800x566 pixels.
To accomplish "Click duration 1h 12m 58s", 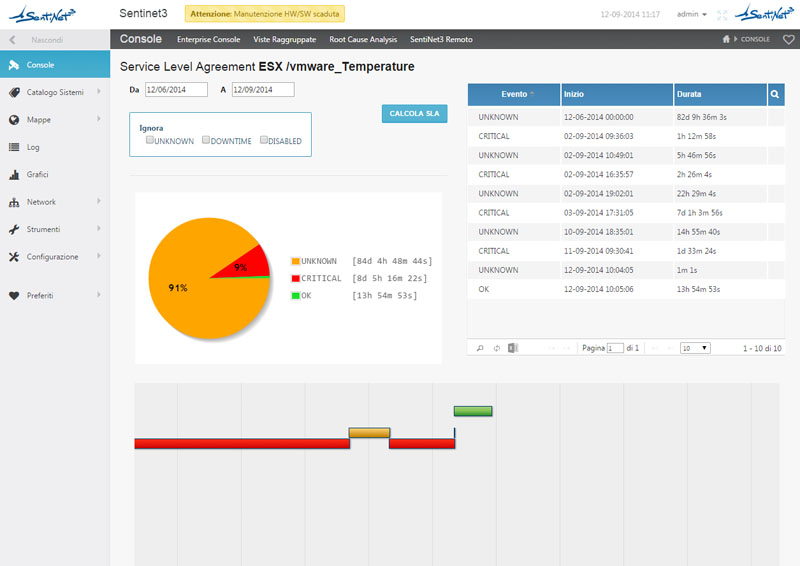I will (696, 136).
